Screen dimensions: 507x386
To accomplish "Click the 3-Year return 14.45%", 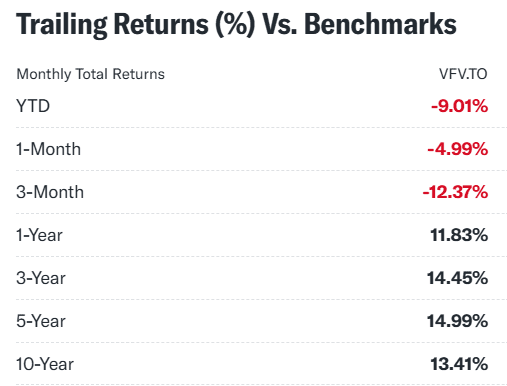I will pos(457,278).
